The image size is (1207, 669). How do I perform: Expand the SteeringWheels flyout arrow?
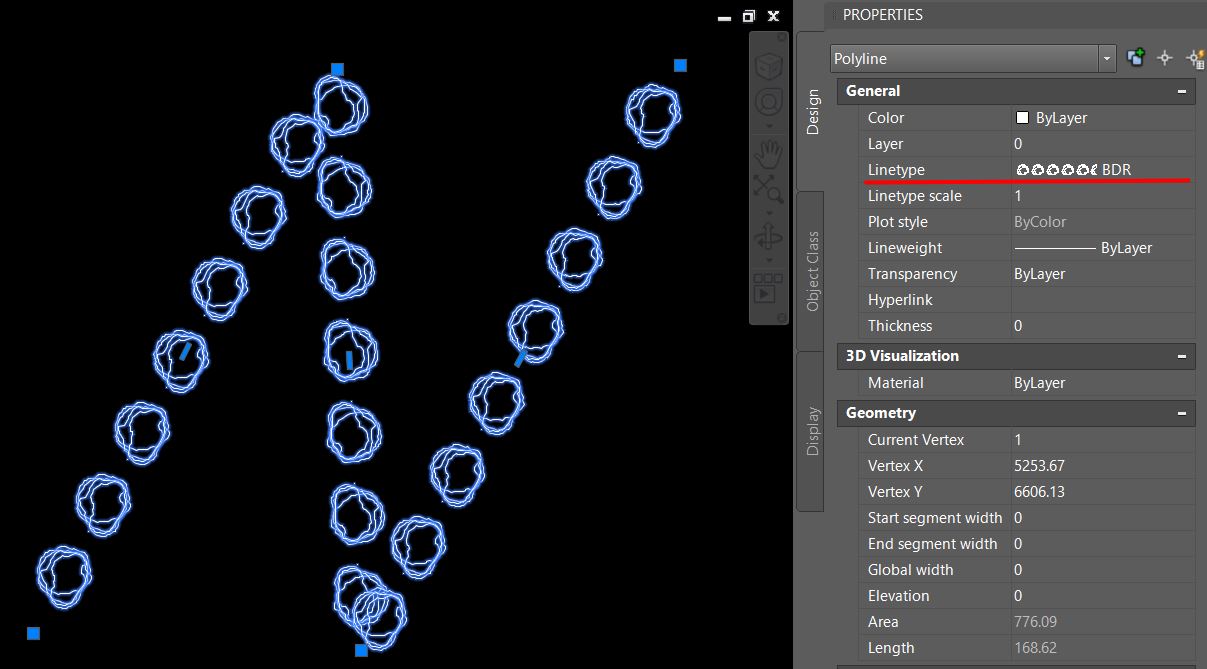[768, 126]
